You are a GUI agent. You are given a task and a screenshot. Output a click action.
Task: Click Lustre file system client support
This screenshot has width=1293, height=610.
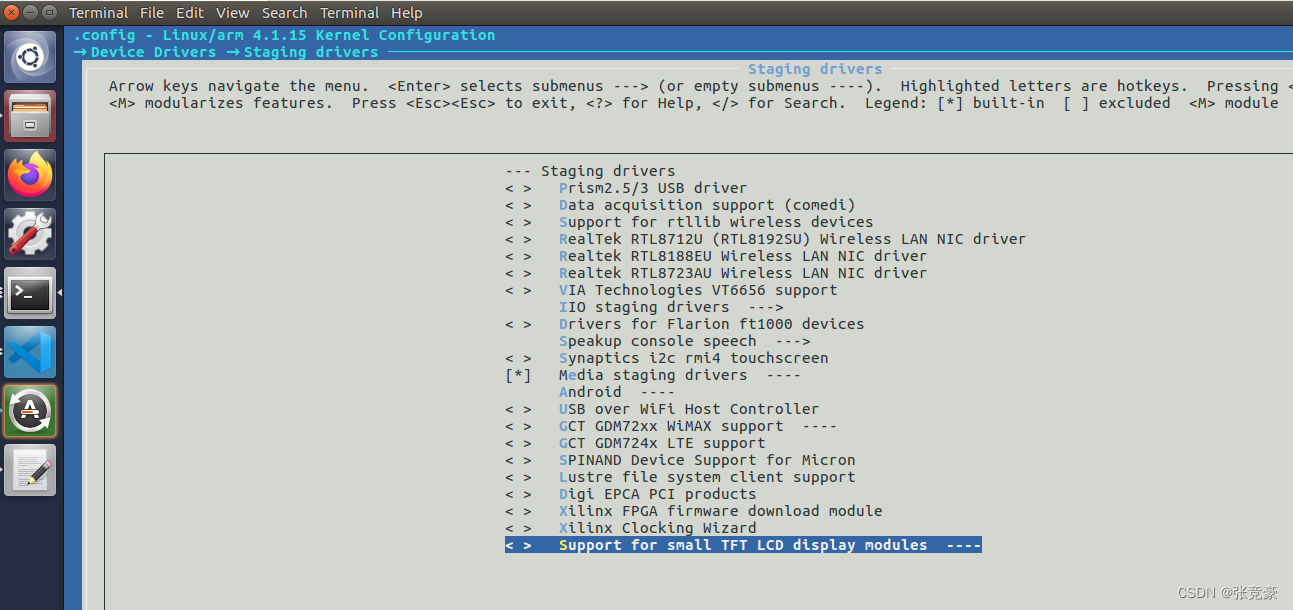click(x=680, y=477)
